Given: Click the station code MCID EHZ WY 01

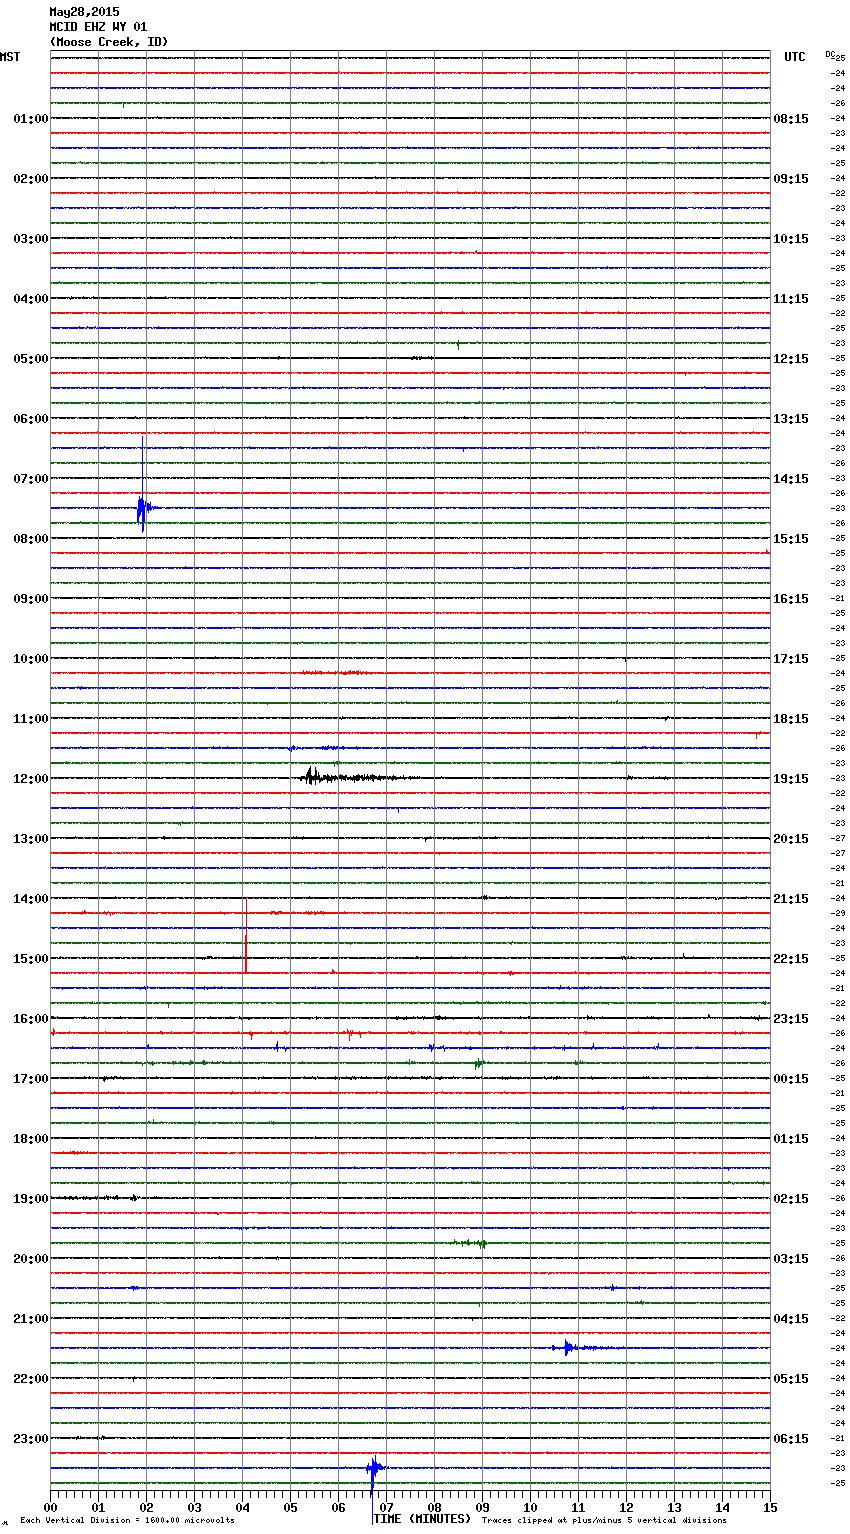Looking at the screenshot, I should (x=98, y=27).
